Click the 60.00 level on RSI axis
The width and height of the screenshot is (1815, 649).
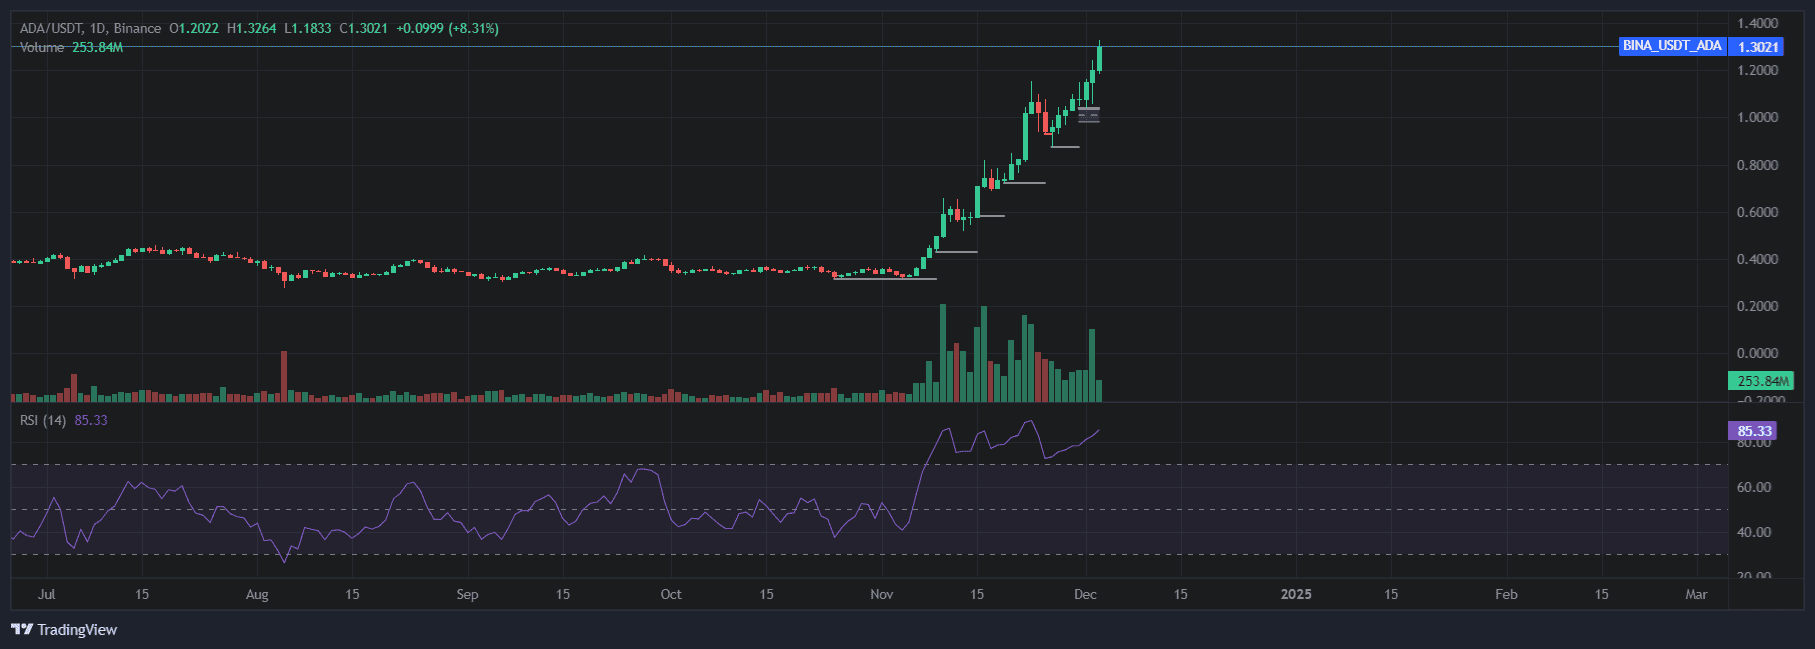[1754, 487]
